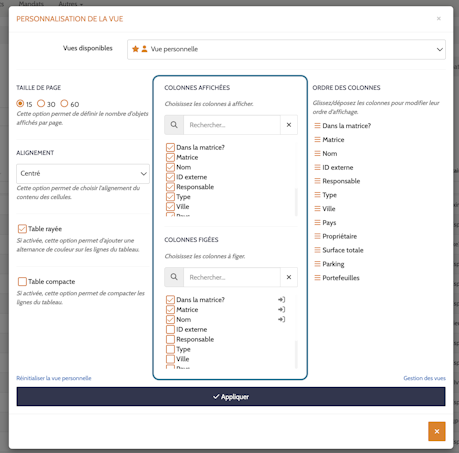The height and width of the screenshot is (453, 459).
Task: Click the drag handle icon beside Portefeuilles
Action: click(317, 278)
